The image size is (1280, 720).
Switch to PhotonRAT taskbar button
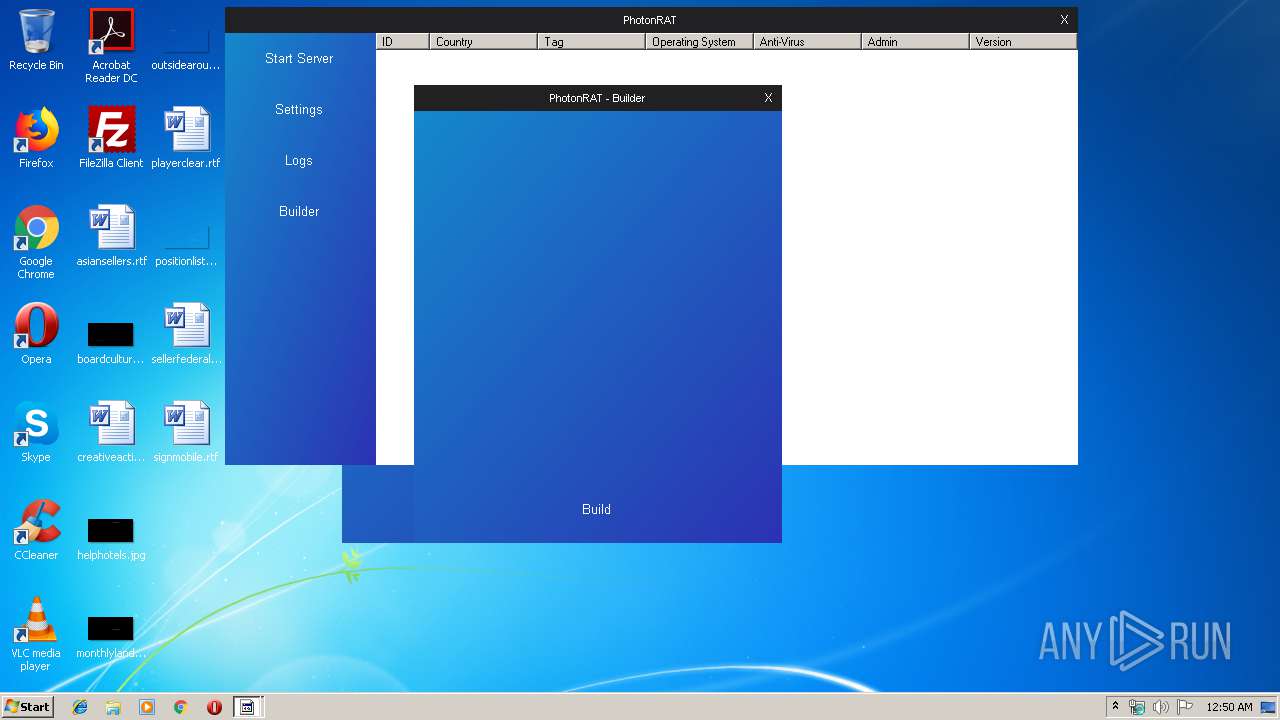click(247, 707)
